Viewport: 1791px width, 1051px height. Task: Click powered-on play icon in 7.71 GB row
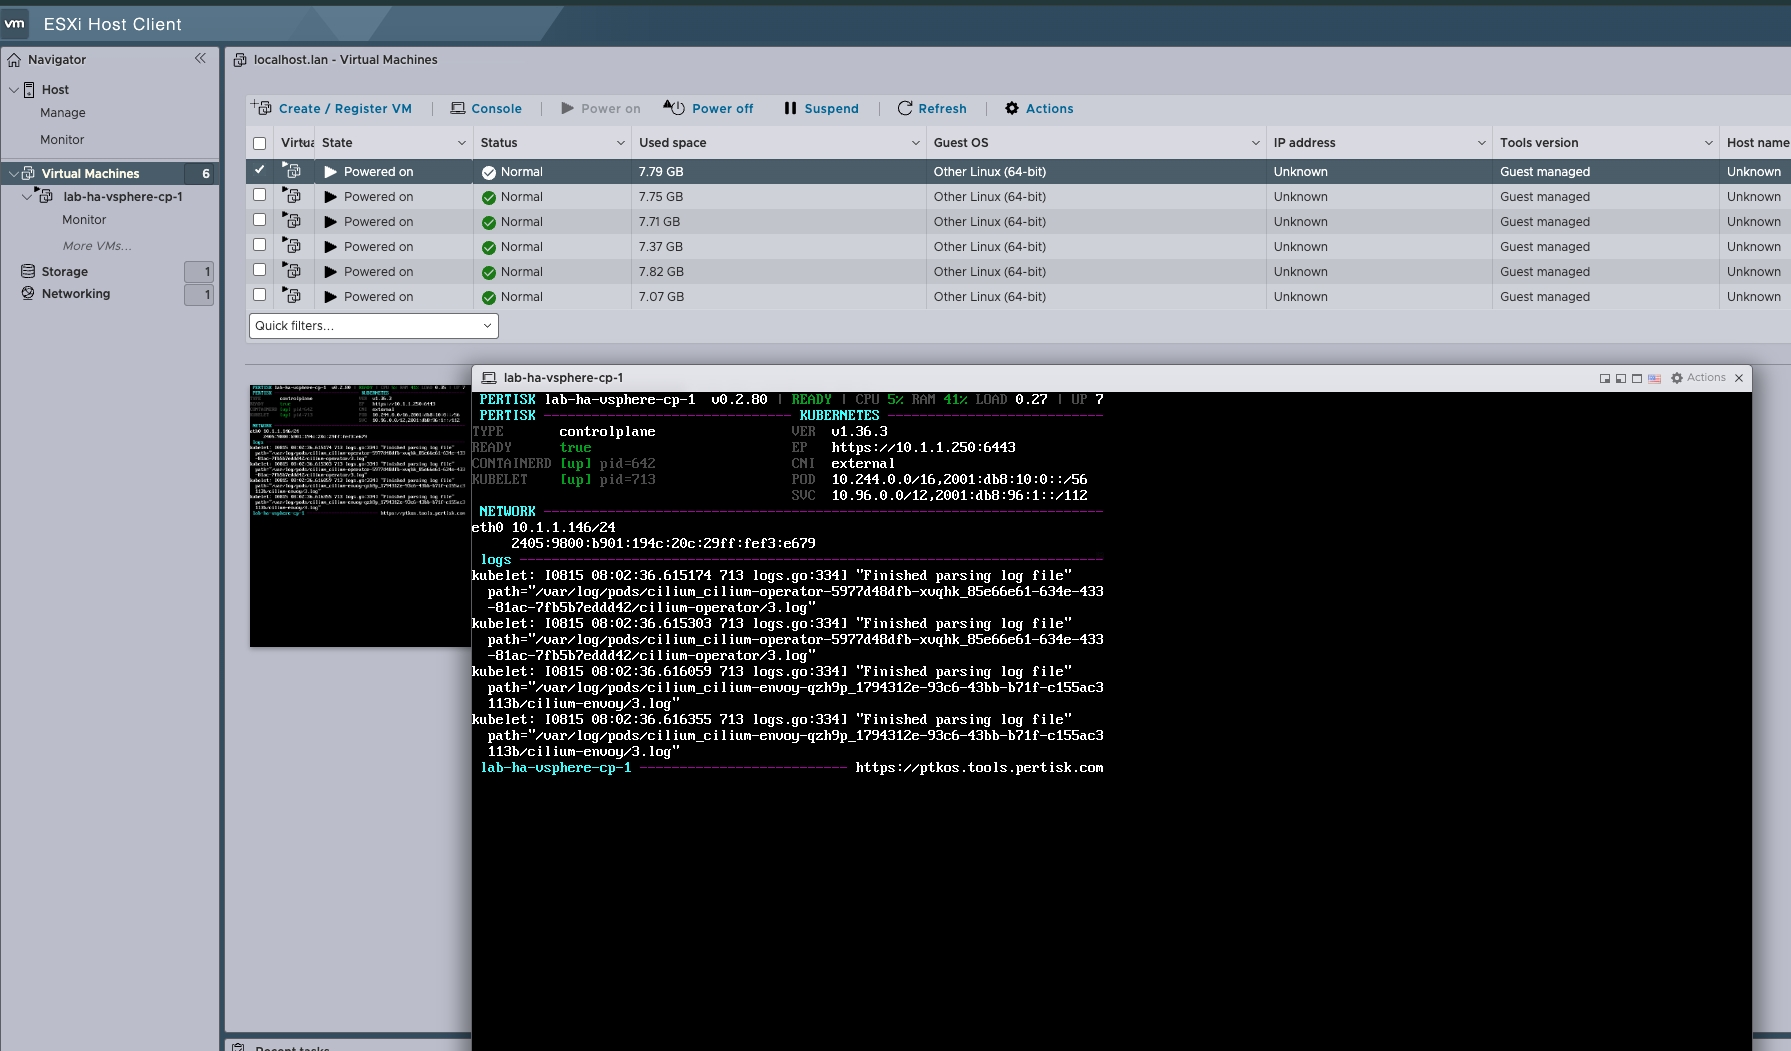tap(331, 222)
